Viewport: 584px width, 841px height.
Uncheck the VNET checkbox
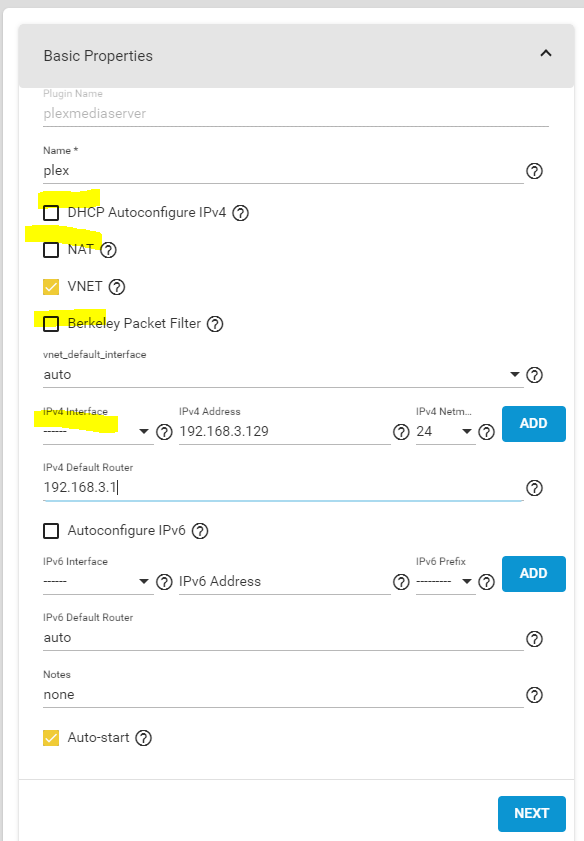[51, 287]
